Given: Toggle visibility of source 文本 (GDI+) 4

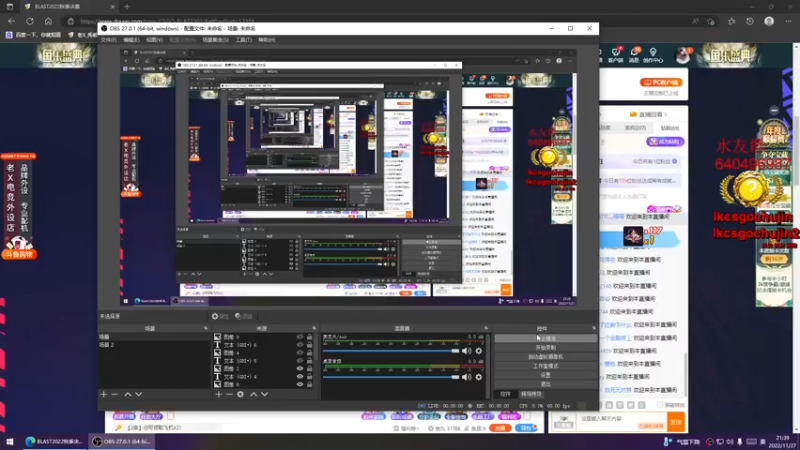Looking at the screenshot, I should (x=299, y=377).
